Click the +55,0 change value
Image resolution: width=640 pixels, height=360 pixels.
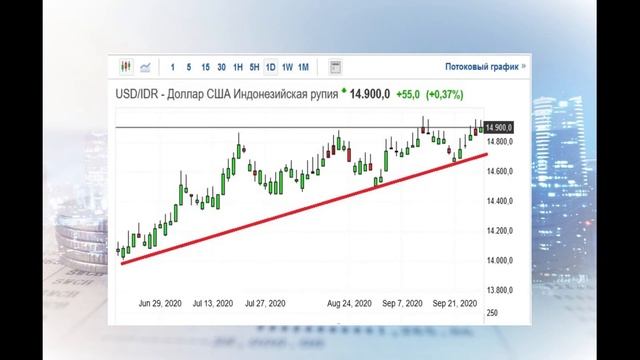click(408, 95)
